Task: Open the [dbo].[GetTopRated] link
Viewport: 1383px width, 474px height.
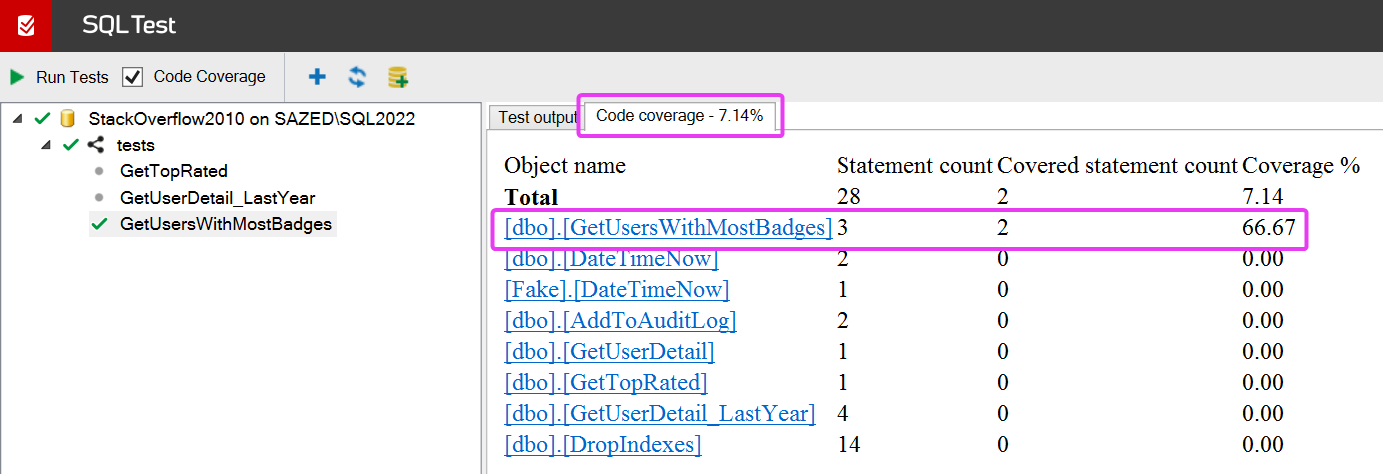Action: (x=606, y=383)
